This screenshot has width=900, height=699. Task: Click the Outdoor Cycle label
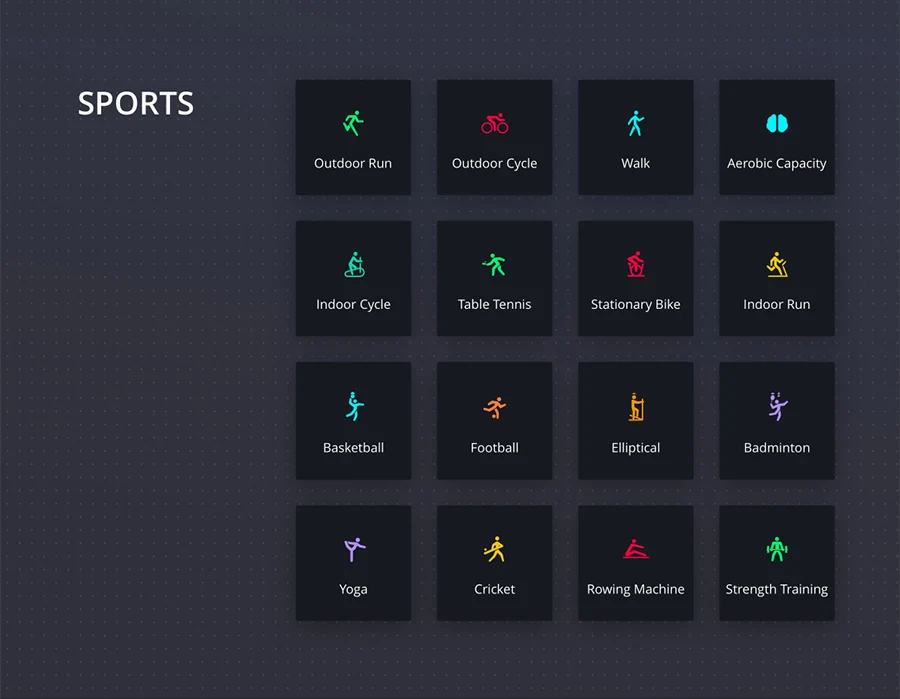[494, 164]
